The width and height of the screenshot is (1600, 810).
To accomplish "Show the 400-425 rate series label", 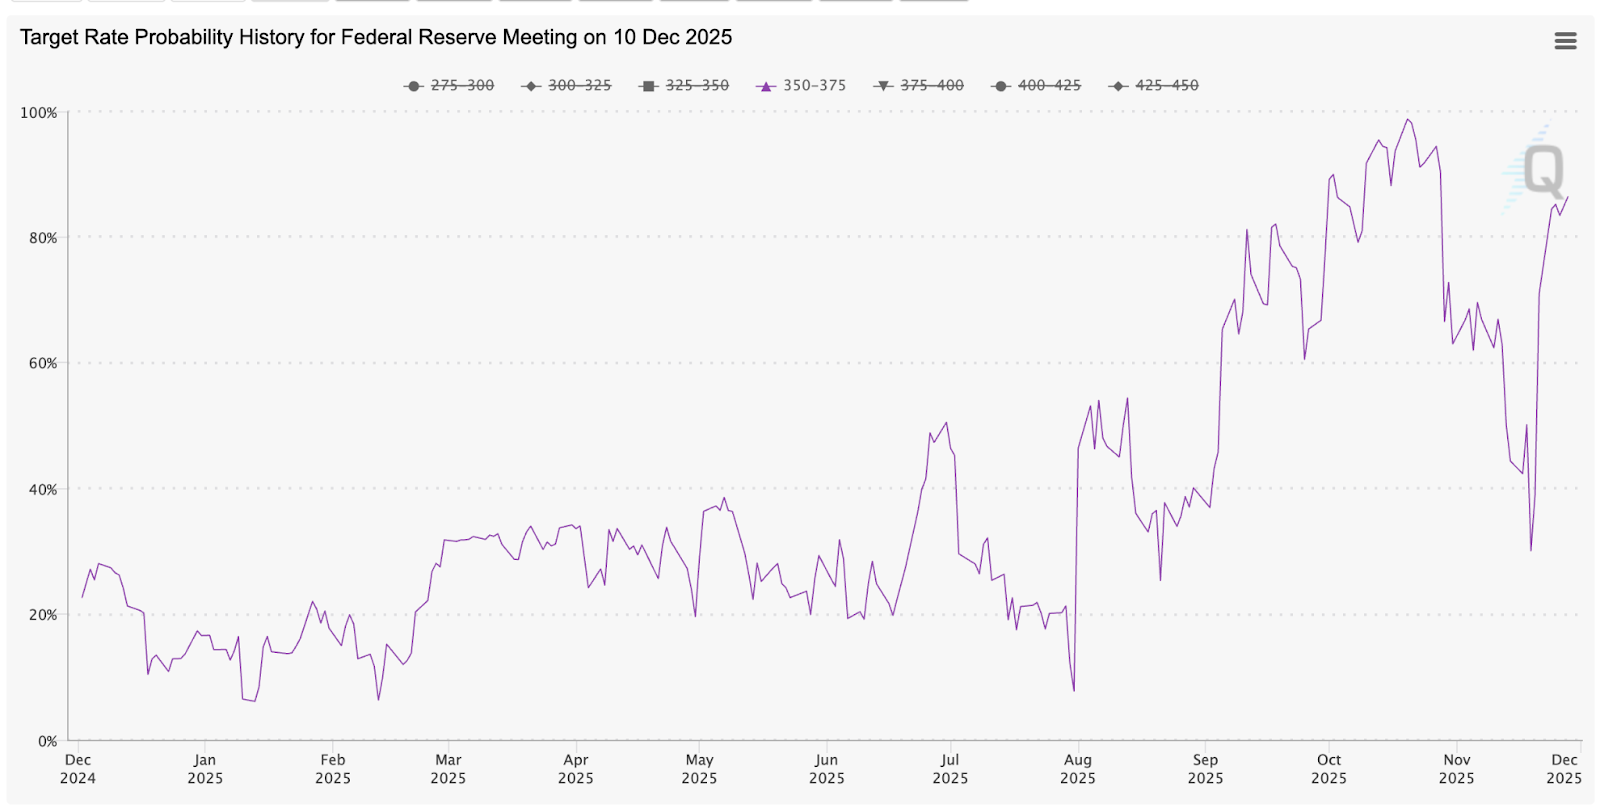I will pos(1049,86).
